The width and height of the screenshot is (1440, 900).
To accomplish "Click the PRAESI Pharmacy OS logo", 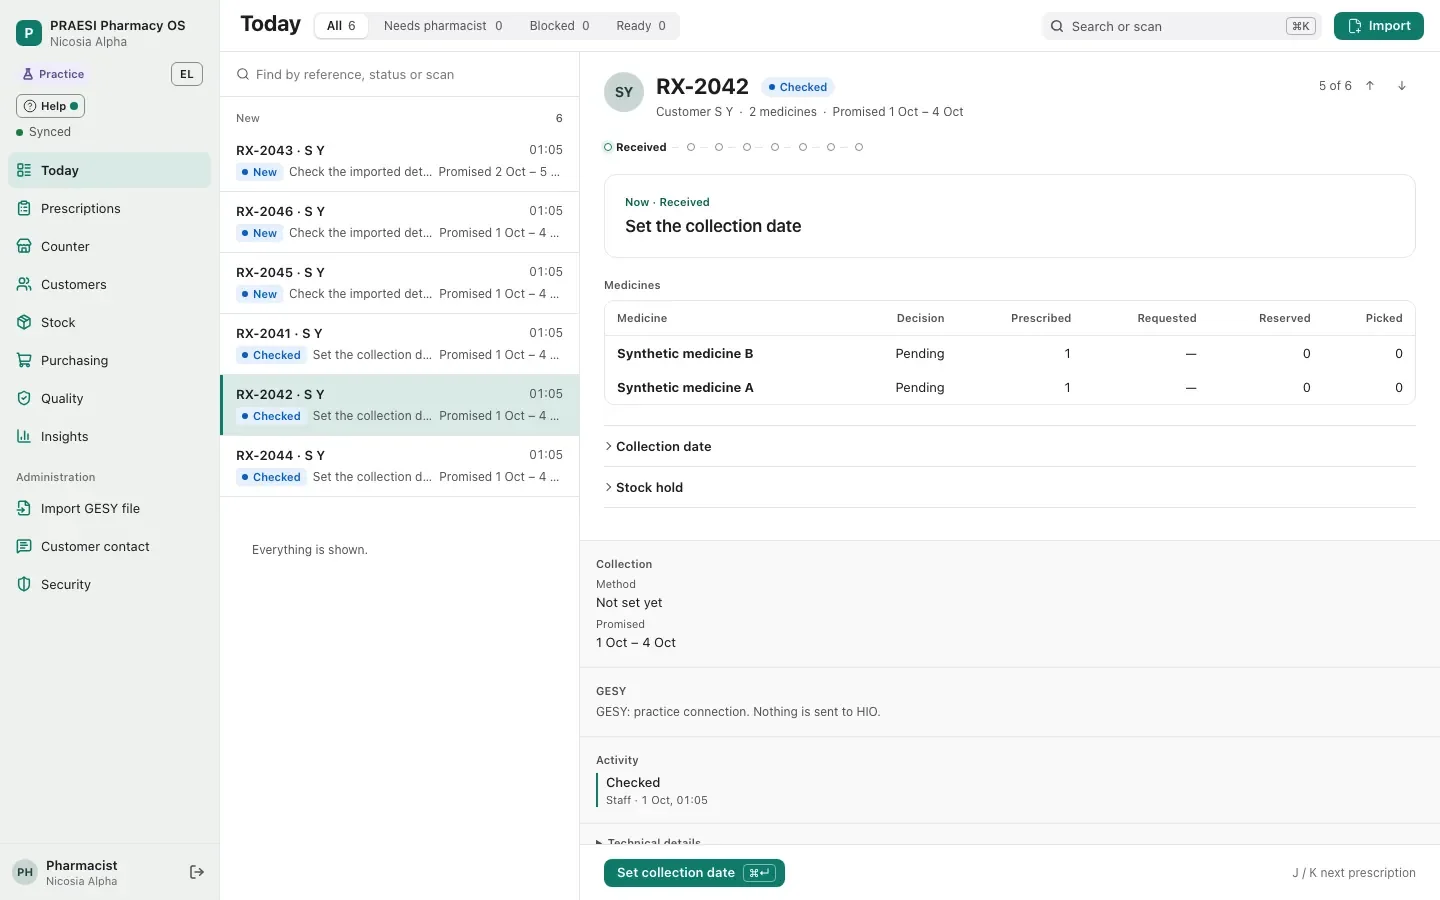I will 28,33.
